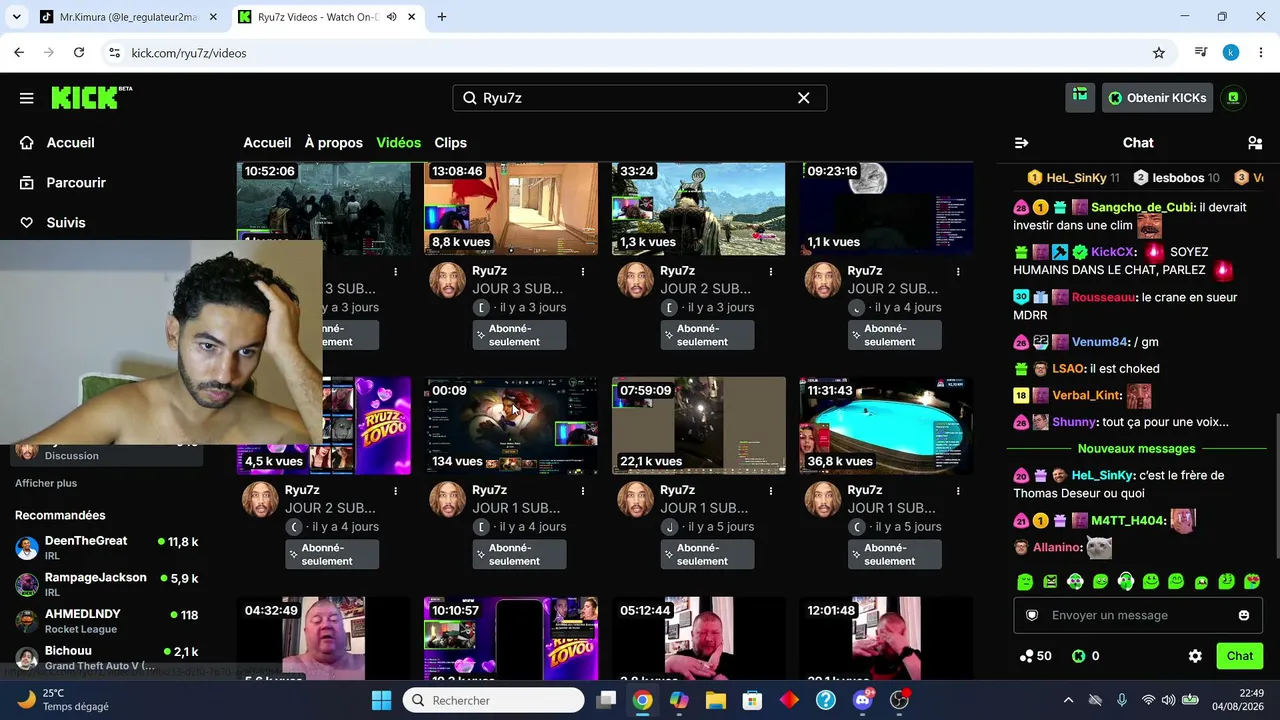Bookmark this page with the star icon

pyautogui.click(x=1159, y=53)
